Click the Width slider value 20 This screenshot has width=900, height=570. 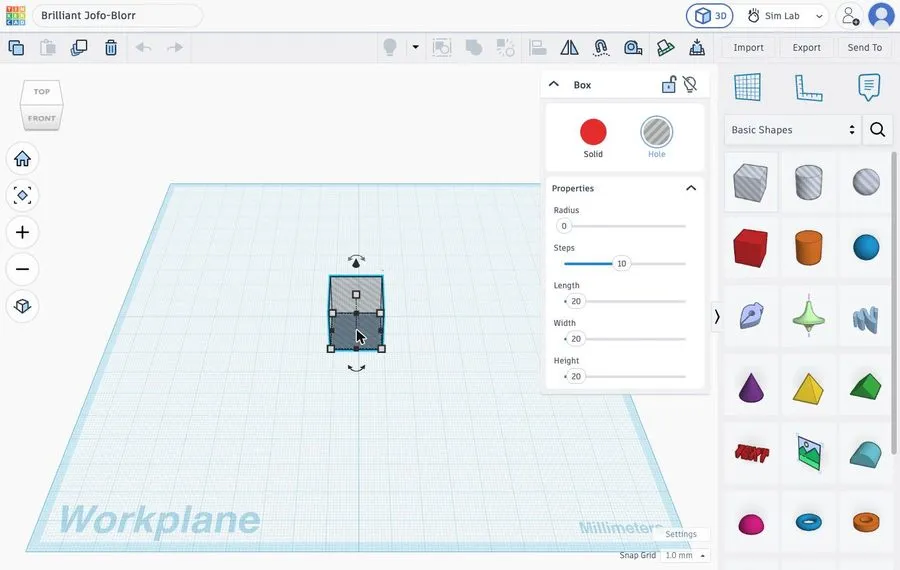[x=576, y=339]
